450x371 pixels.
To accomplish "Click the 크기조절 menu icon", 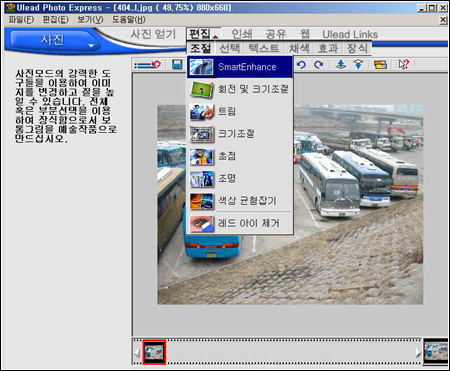I will [x=202, y=134].
